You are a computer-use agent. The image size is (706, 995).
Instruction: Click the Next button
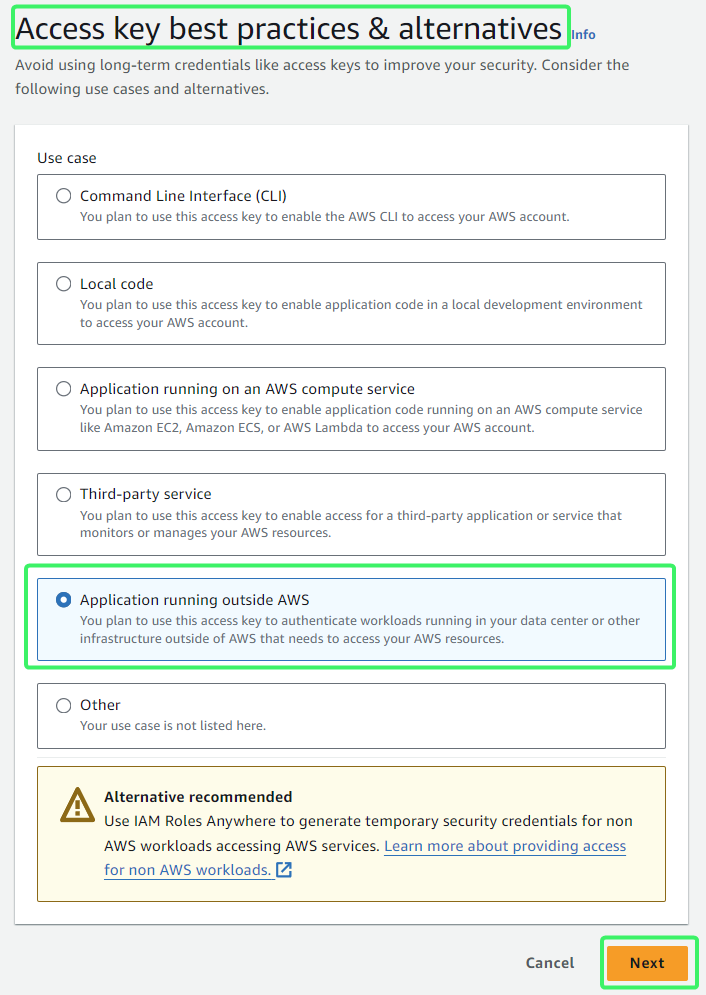(647, 963)
